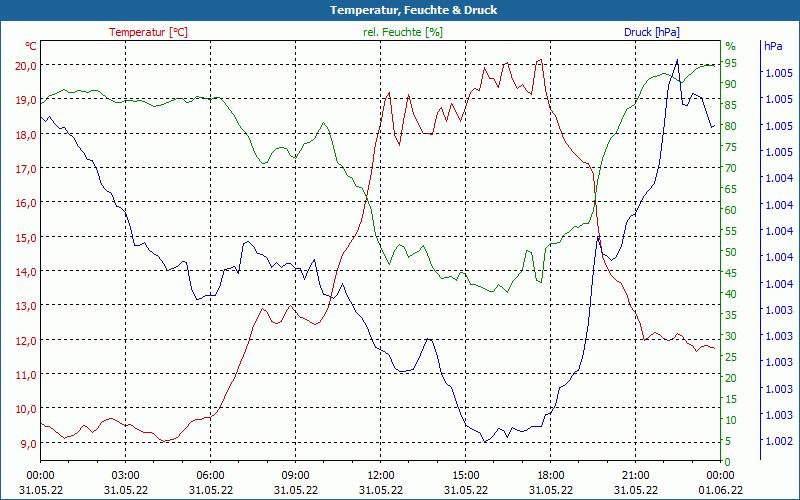Click the '09:00' time axis label
800x500 pixels.
pos(296,476)
